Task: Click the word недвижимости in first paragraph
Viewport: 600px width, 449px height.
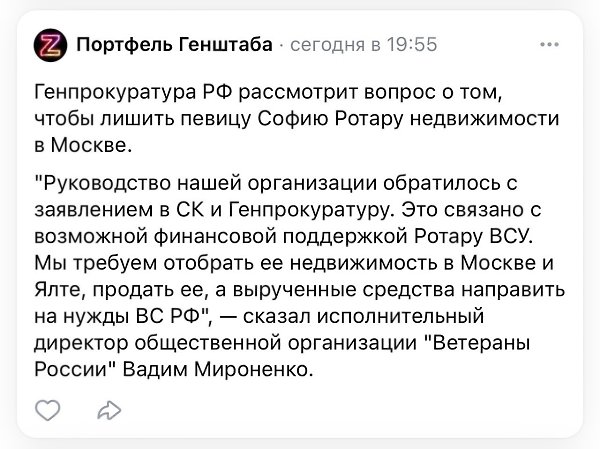Action: [485, 119]
